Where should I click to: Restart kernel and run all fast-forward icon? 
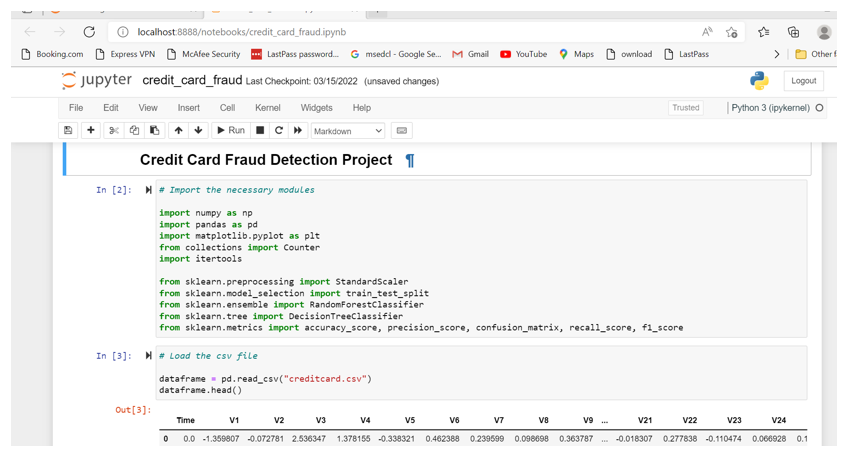[x=298, y=130]
